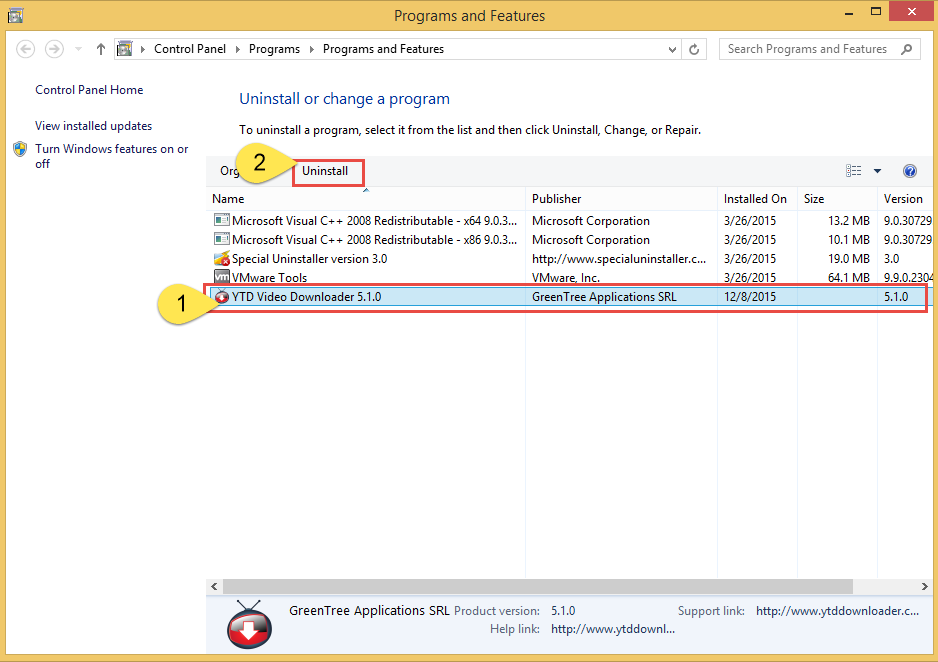Sort by Installed On column header
This screenshot has height=662, width=938.
757,199
